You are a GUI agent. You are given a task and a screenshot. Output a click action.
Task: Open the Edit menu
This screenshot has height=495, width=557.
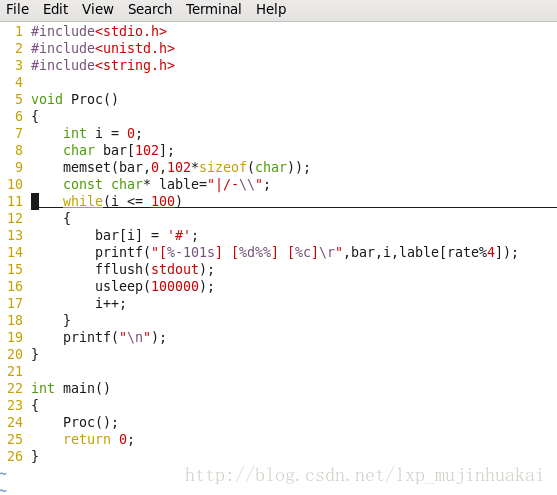55,9
